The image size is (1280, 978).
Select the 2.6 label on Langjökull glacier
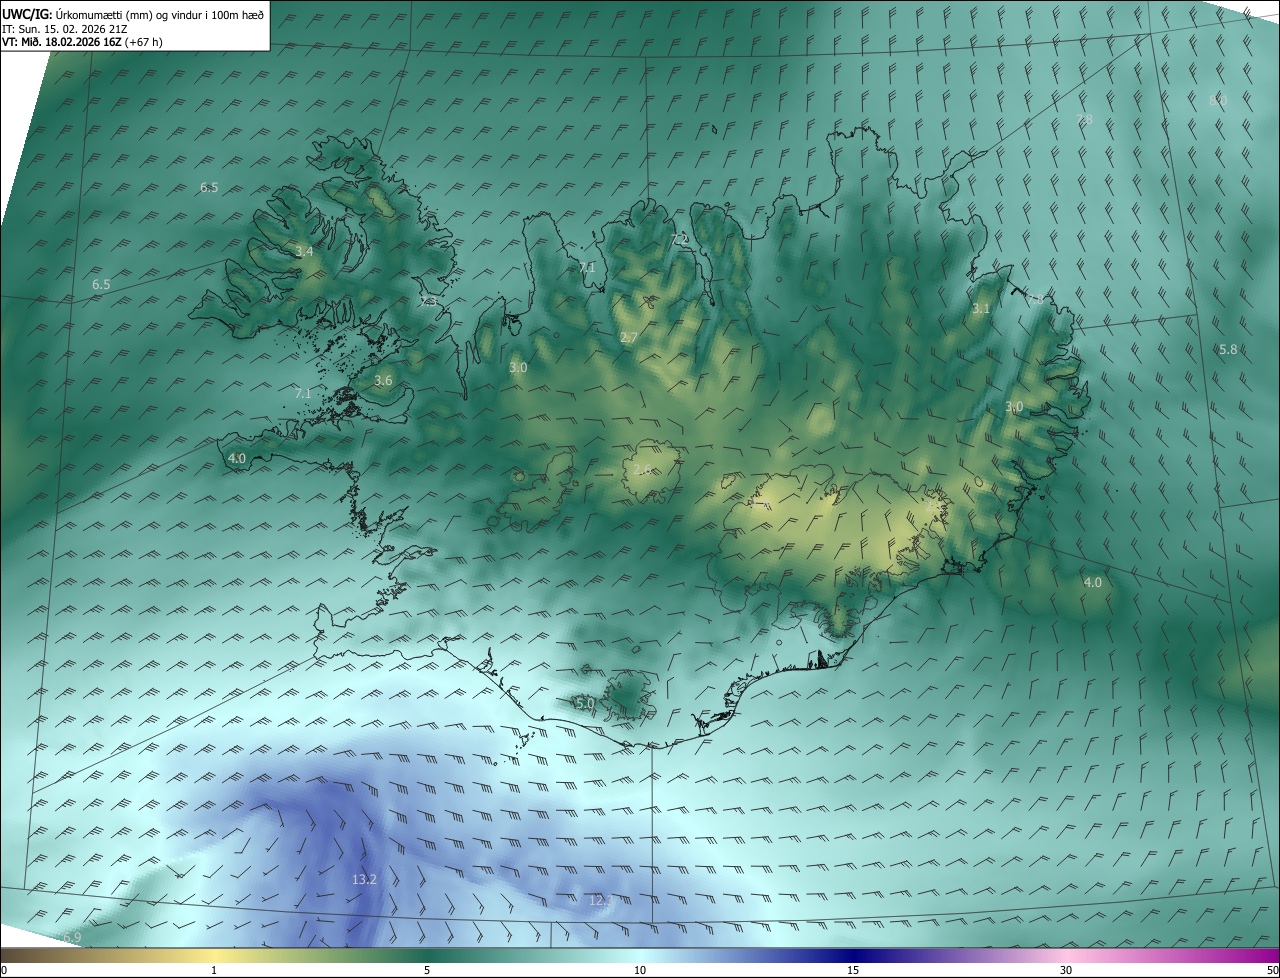click(642, 470)
